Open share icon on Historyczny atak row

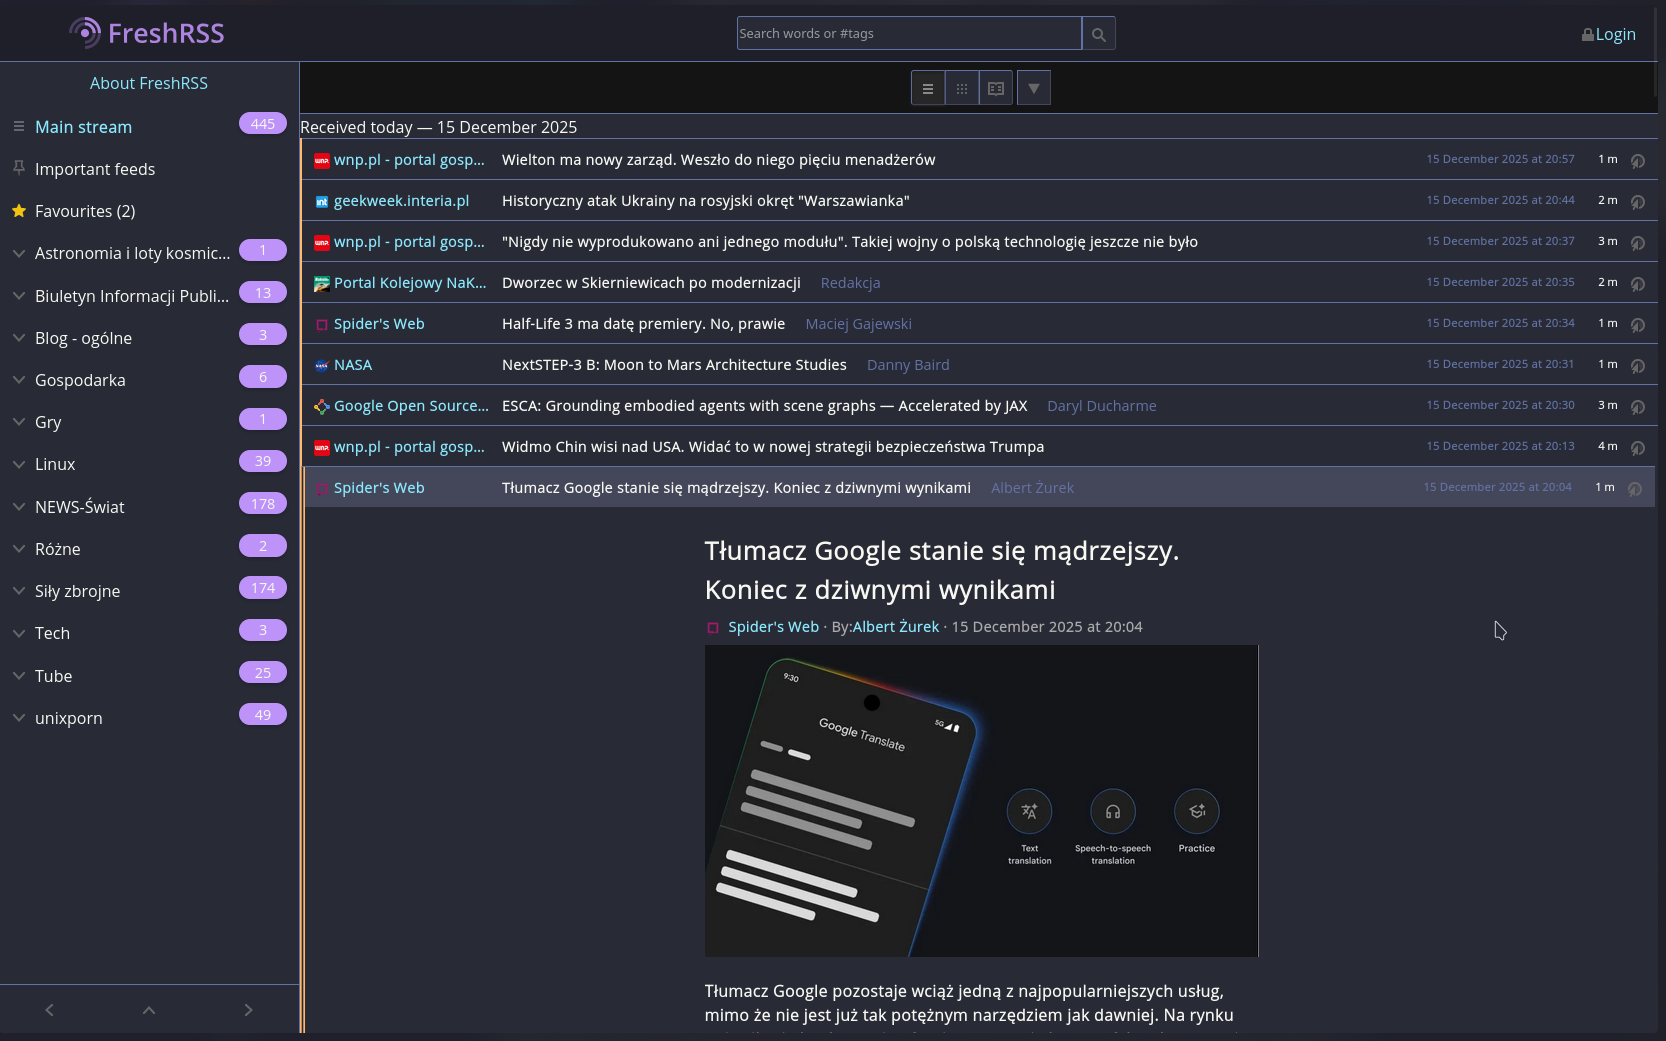pos(1638,201)
